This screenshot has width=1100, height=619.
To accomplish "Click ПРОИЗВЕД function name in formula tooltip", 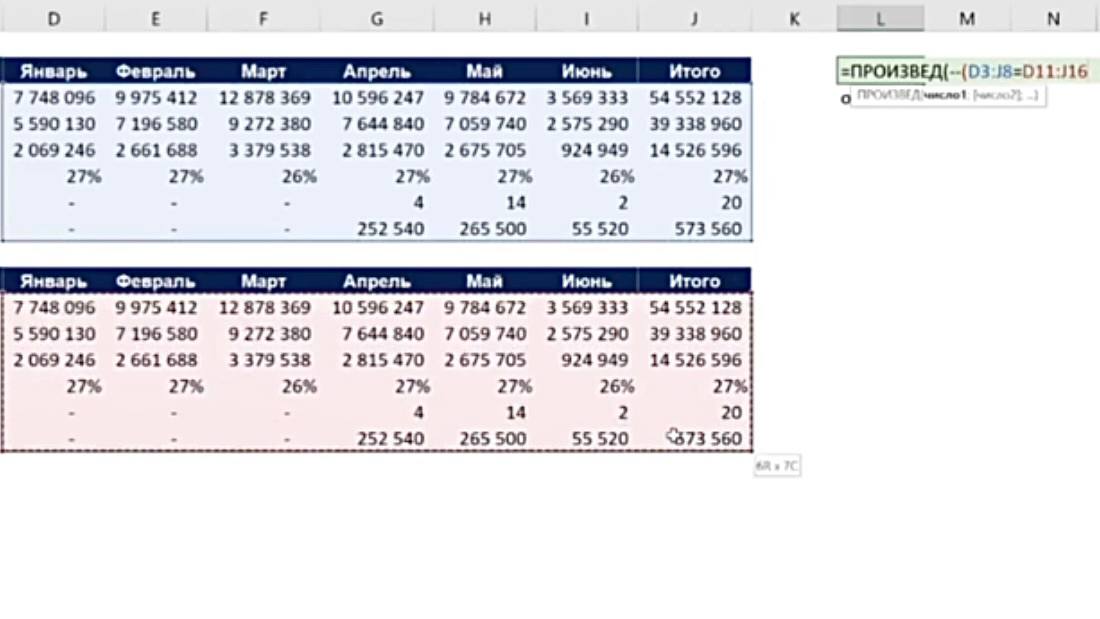I will click(888, 95).
